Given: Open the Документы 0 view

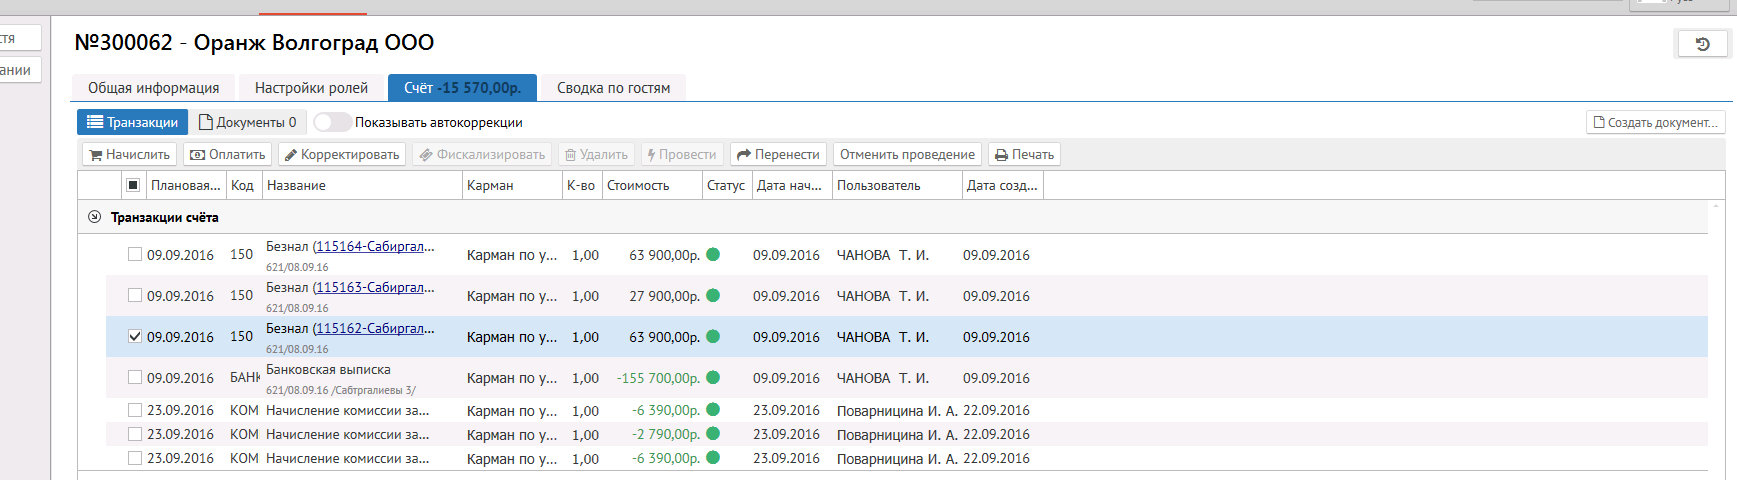Looking at the screenshot, I should [248, 123].
